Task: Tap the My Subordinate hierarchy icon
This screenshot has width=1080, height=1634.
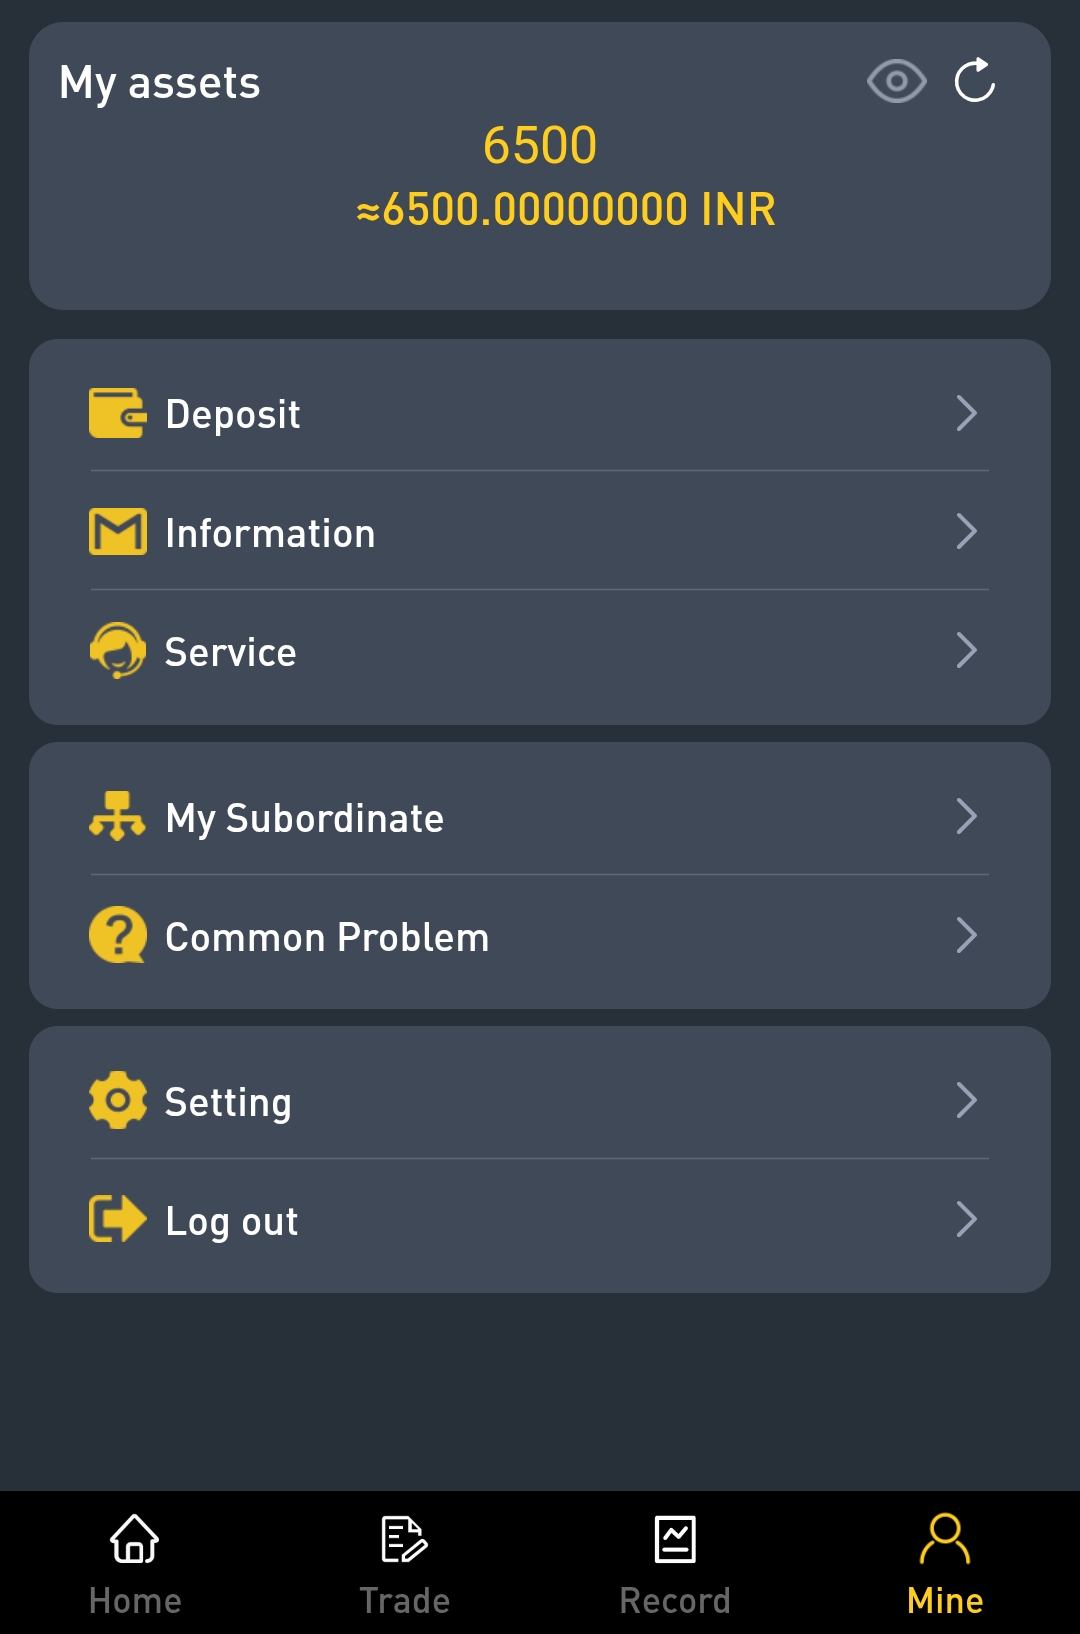Action: (x=117, y=817)
